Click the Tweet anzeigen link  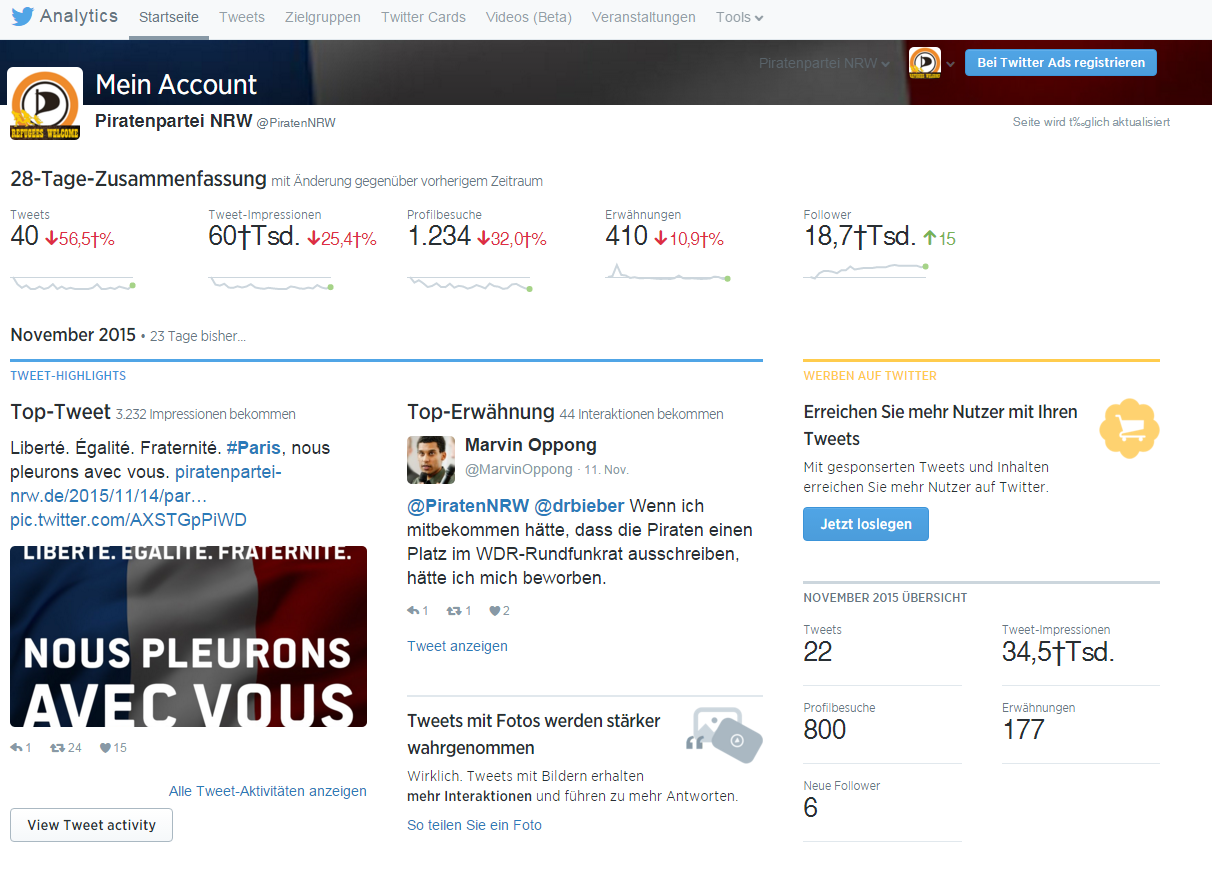pyautogui.click(x=457, y=646)
